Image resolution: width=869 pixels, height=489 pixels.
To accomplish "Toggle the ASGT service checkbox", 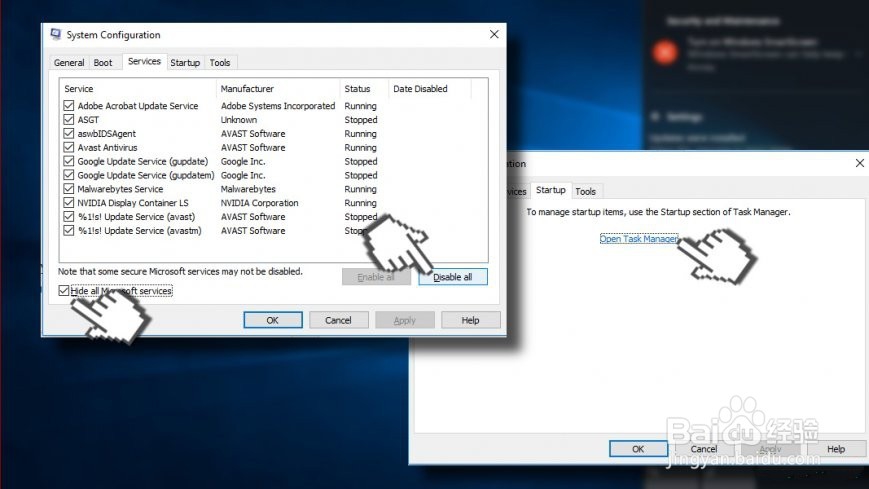I will [x=69, y=119].
